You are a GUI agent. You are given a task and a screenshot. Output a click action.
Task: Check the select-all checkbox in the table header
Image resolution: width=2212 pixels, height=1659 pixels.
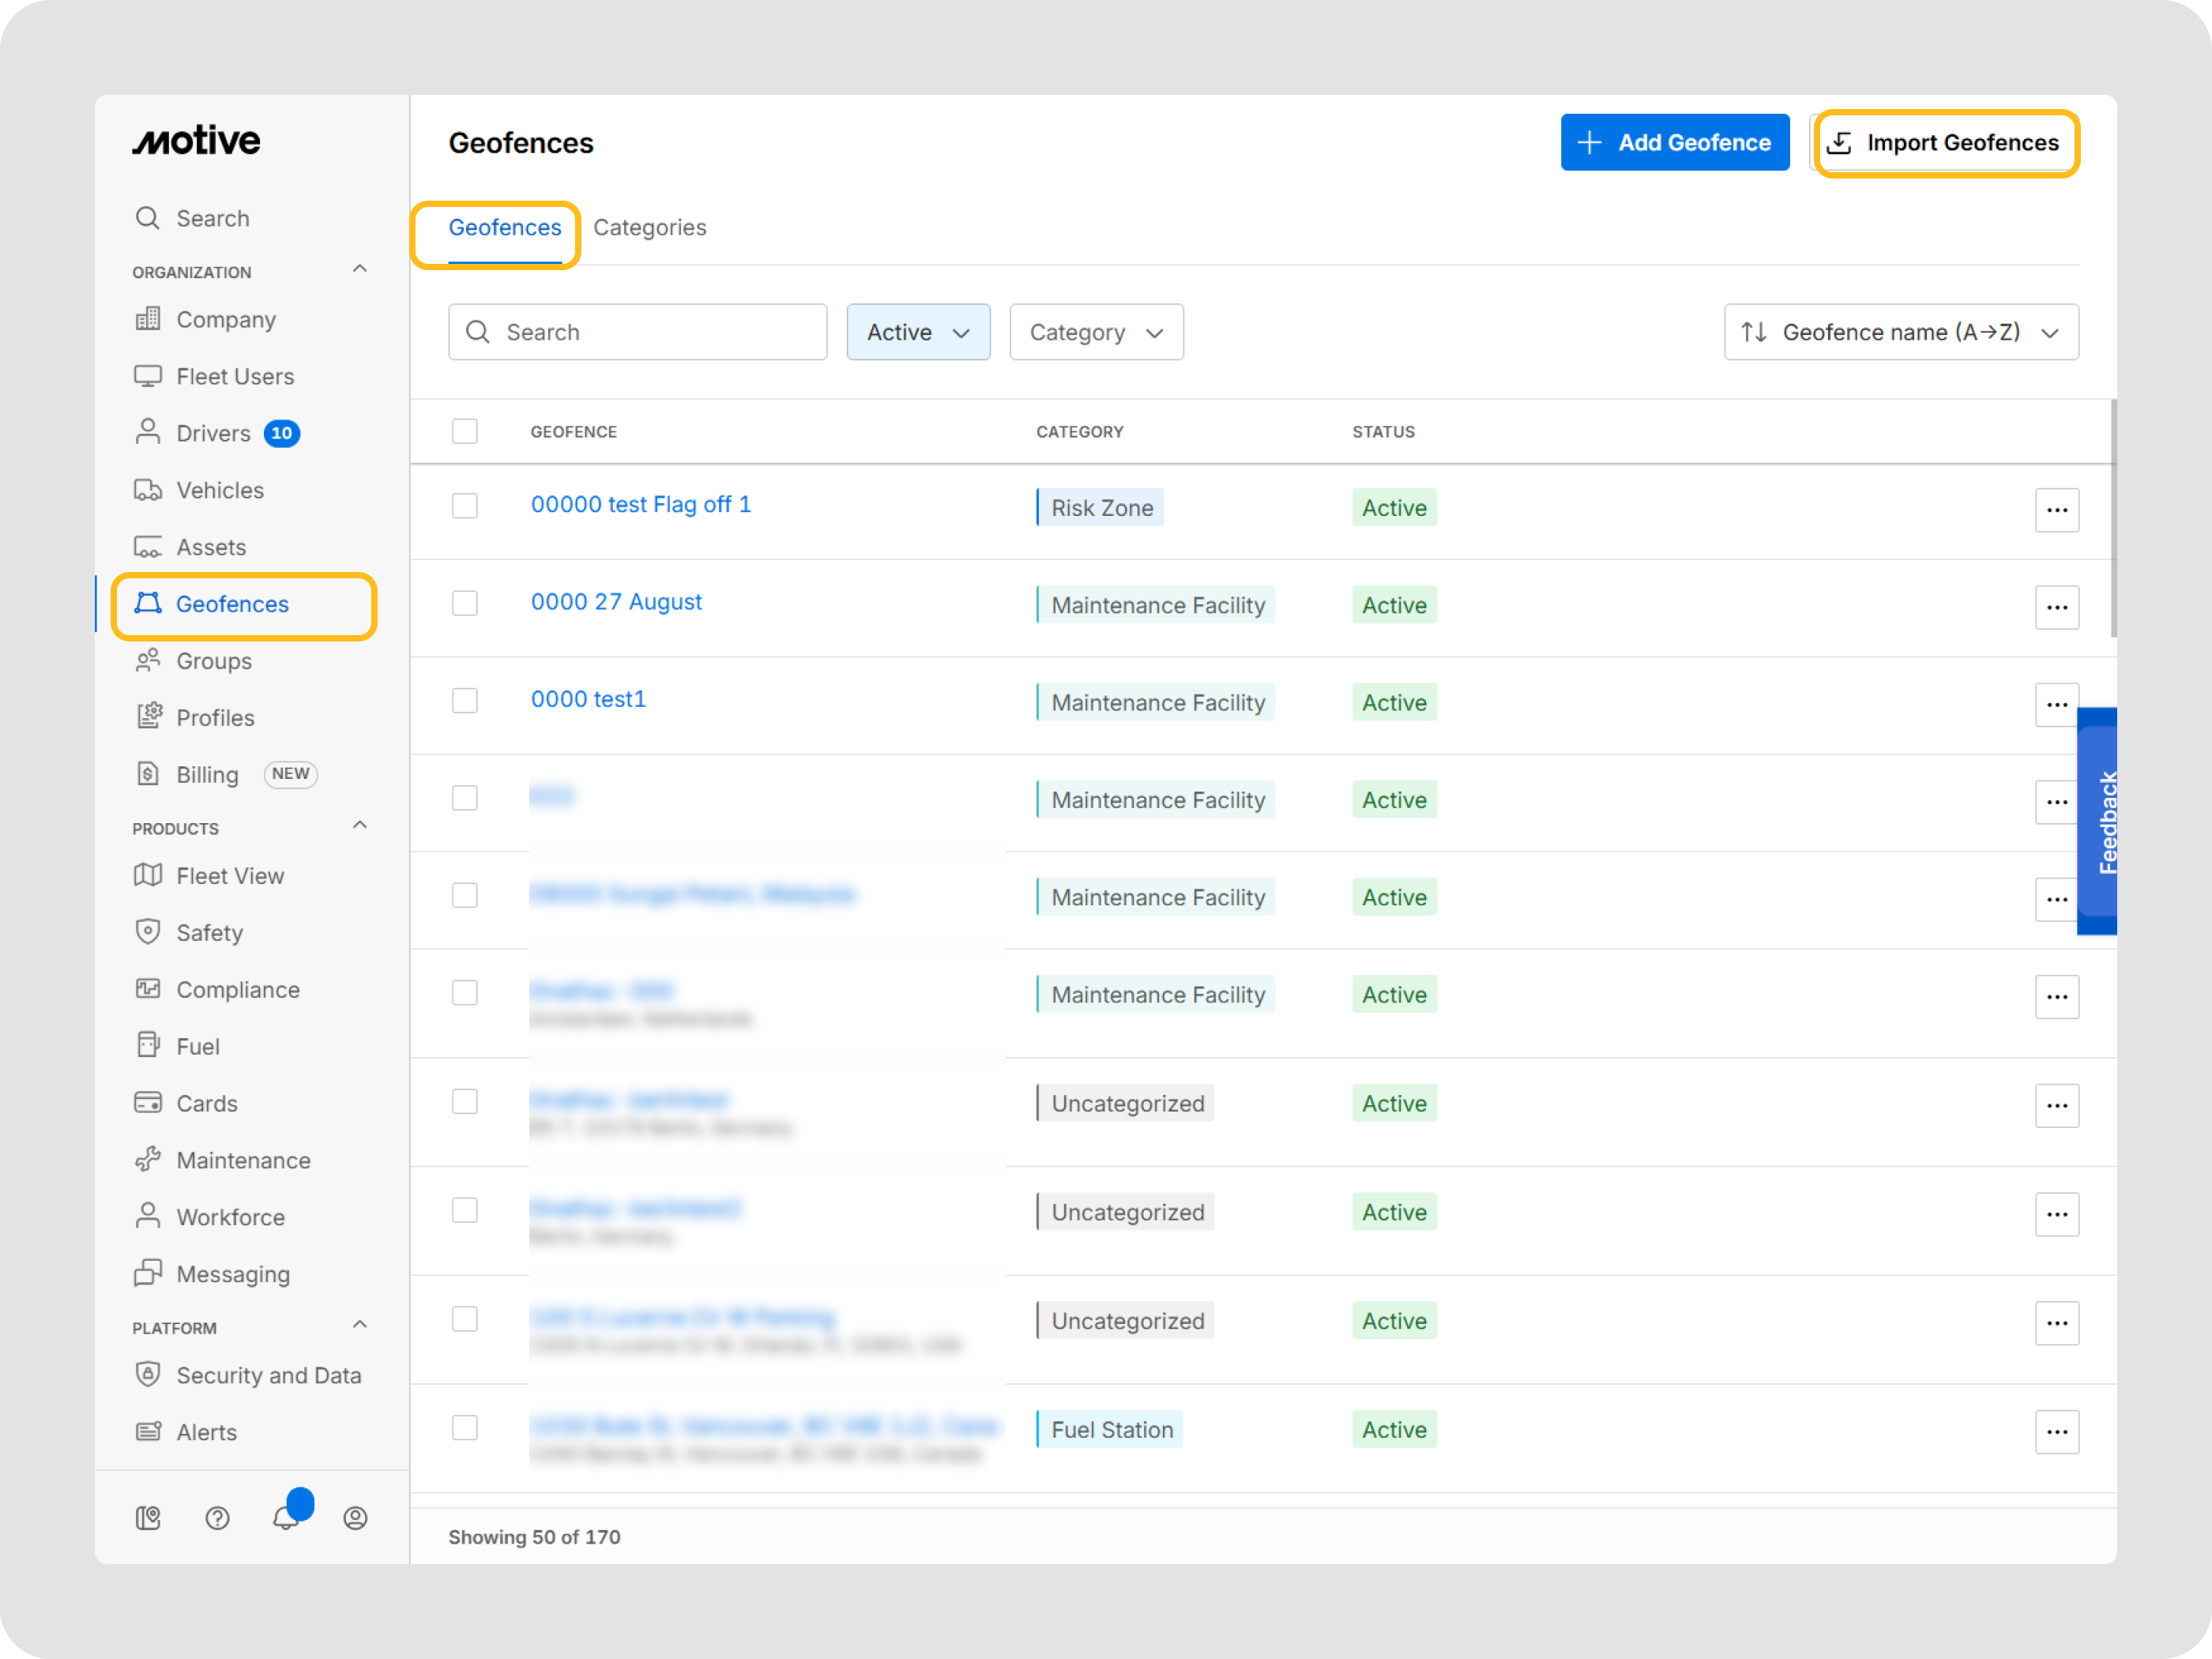tap(465, 431)
